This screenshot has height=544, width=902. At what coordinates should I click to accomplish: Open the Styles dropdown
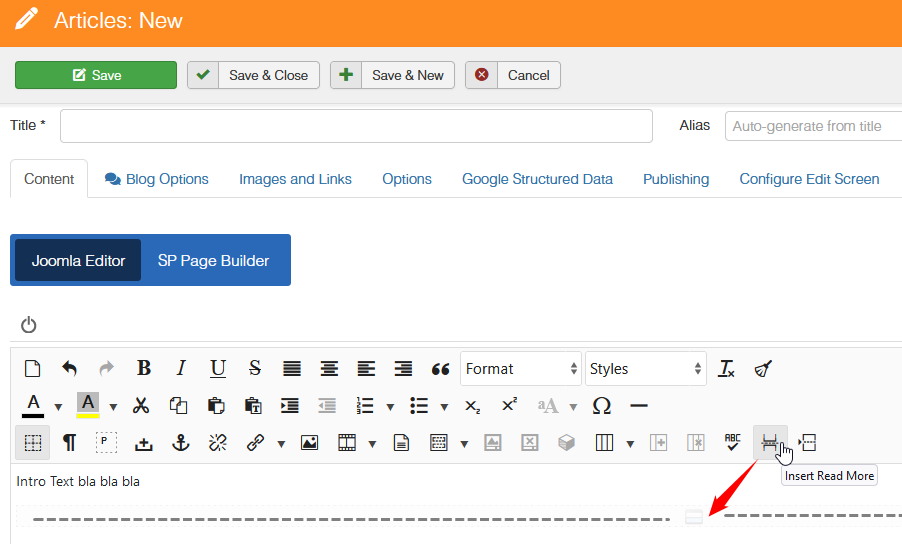(x=645, y=368)
